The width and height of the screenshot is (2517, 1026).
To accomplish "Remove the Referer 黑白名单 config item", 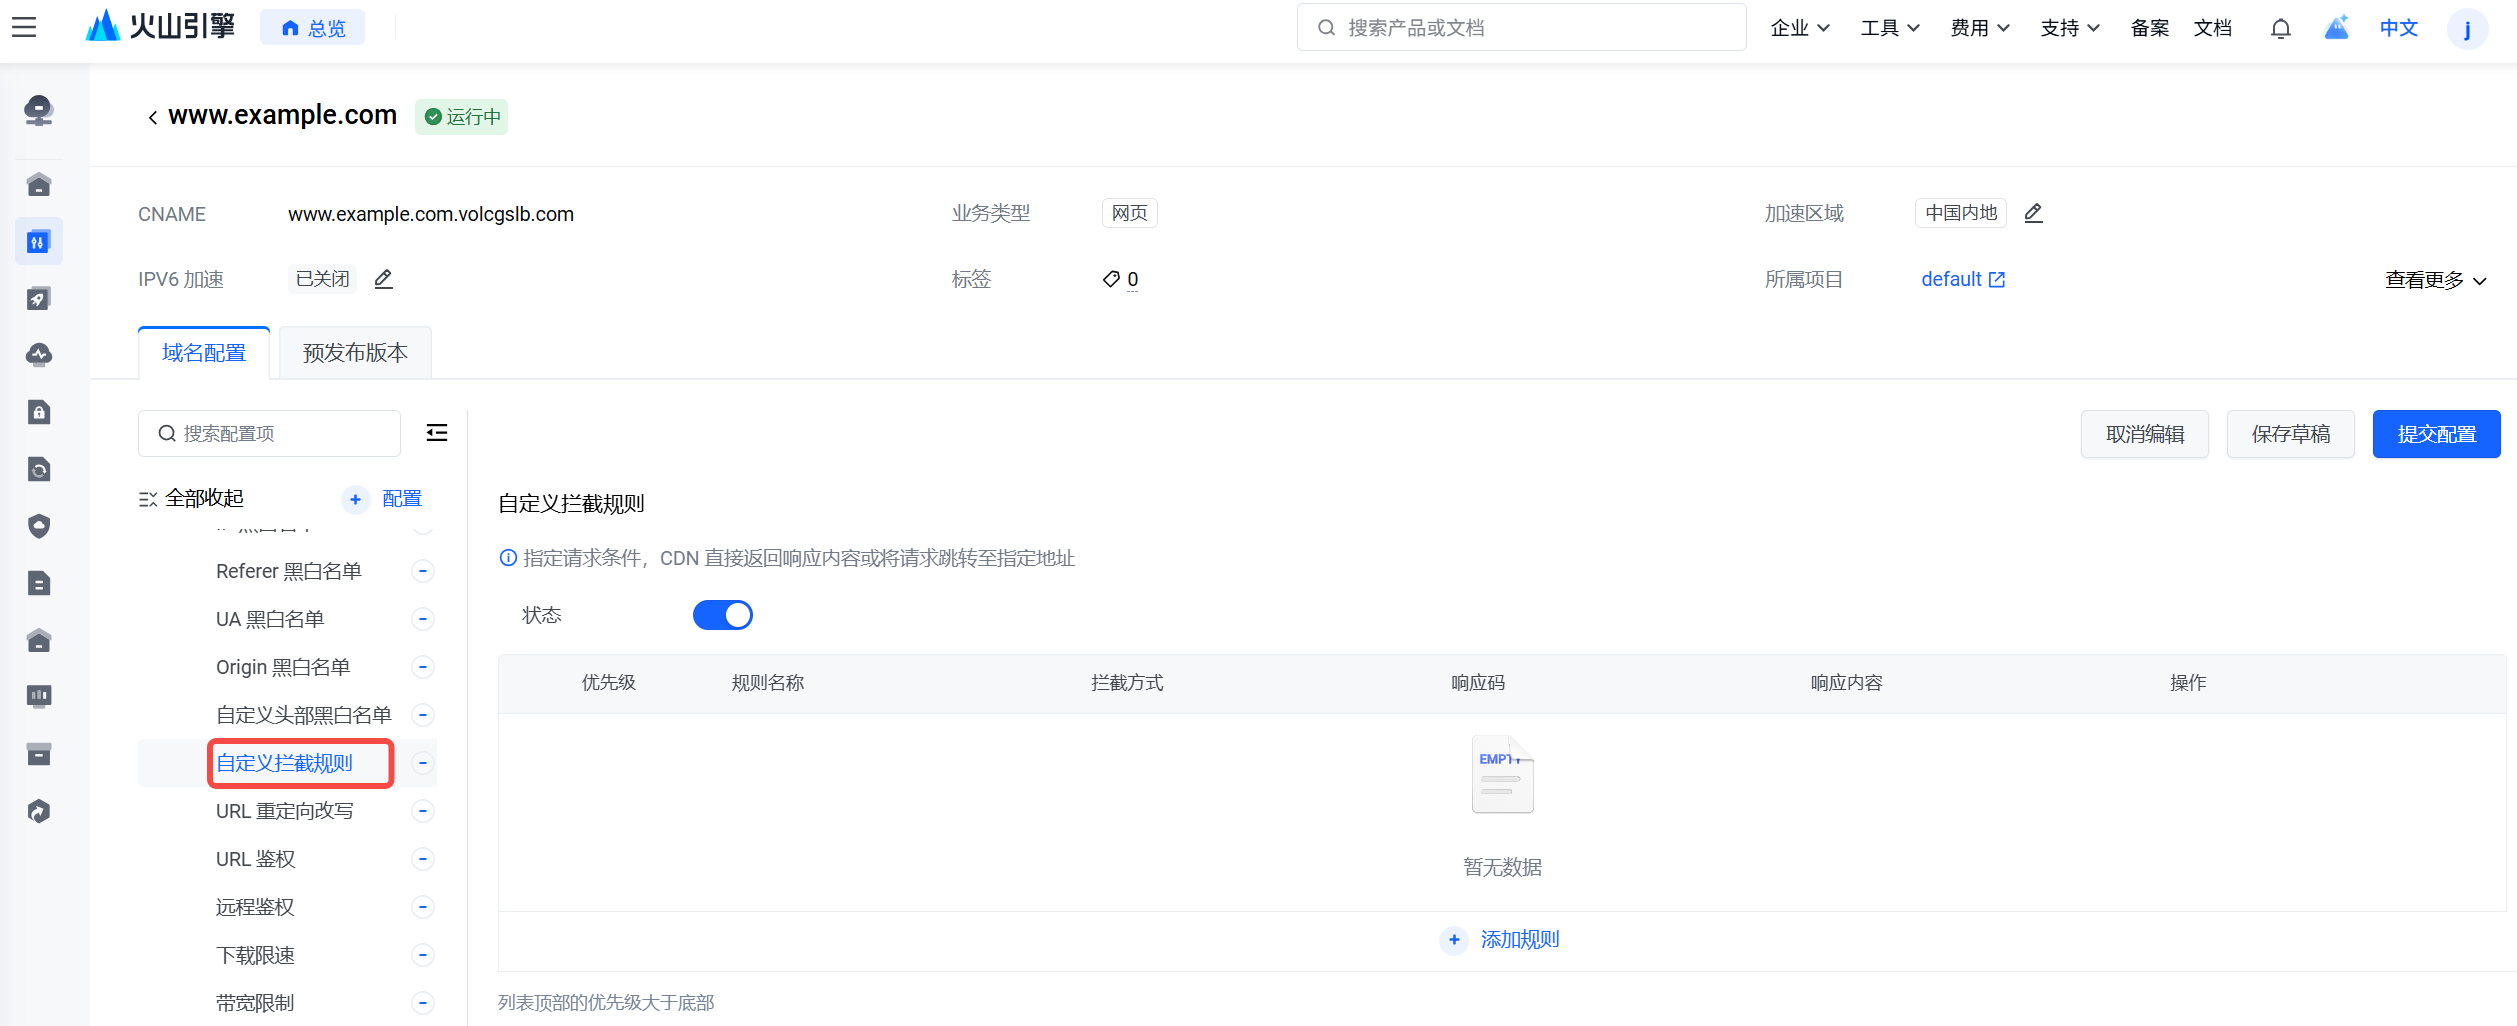I will click(x=423, y=571).
